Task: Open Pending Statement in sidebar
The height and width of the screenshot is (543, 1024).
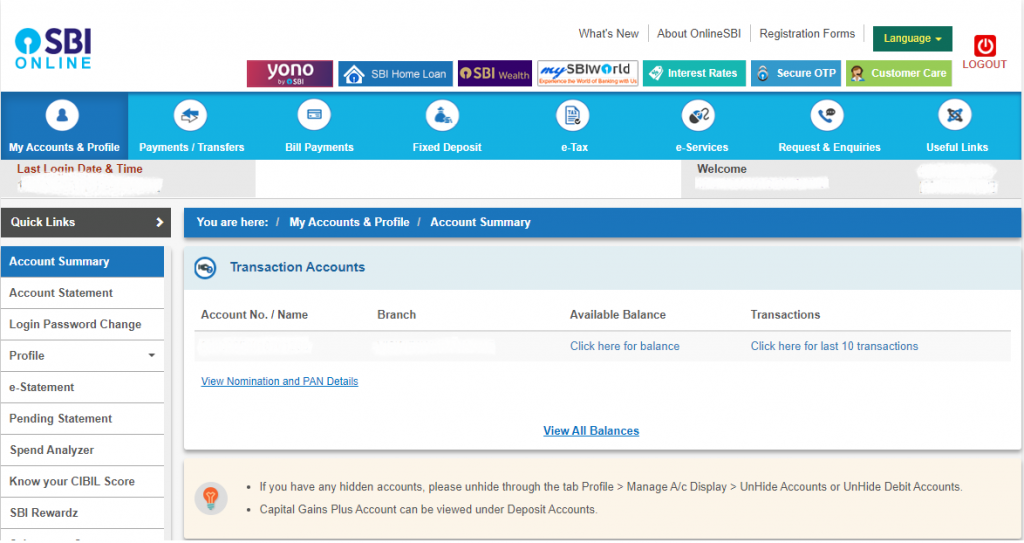Action: pos(82,419)
